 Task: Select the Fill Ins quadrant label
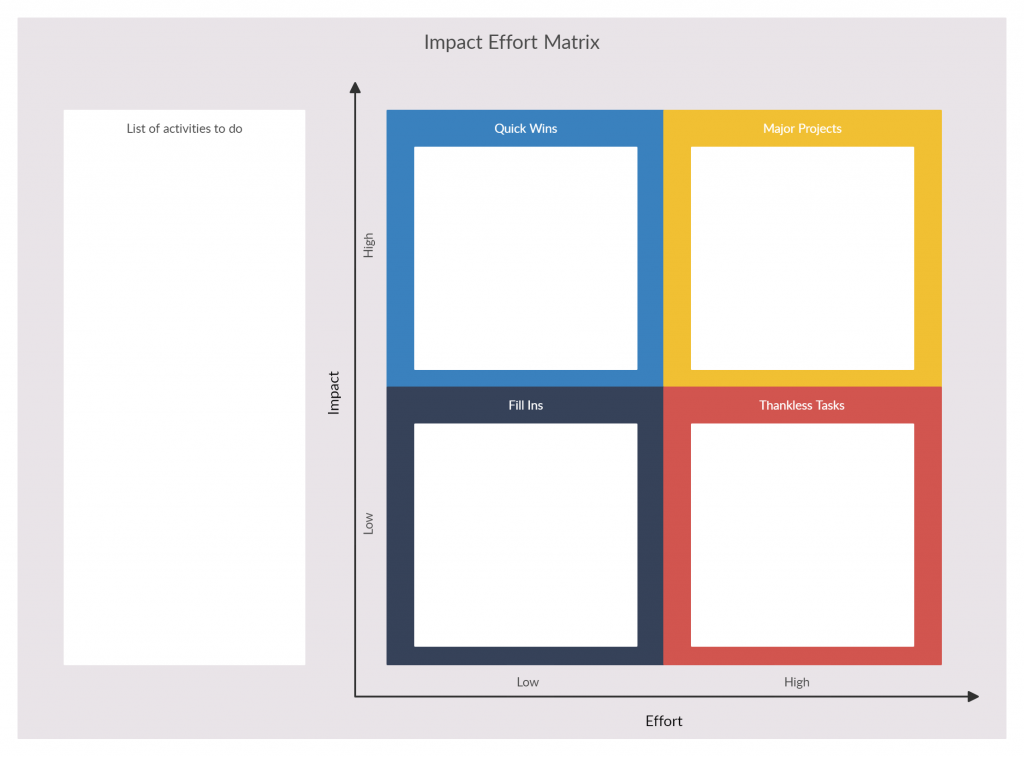click(x=525, y=405)
